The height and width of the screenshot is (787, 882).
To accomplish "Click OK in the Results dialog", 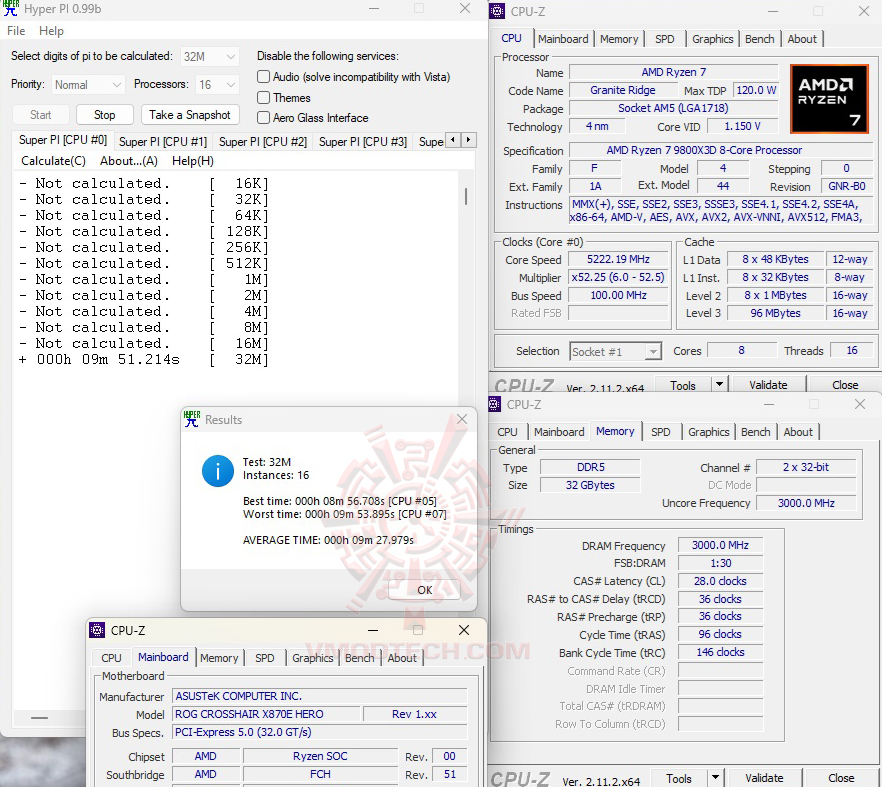I will 425,590.
